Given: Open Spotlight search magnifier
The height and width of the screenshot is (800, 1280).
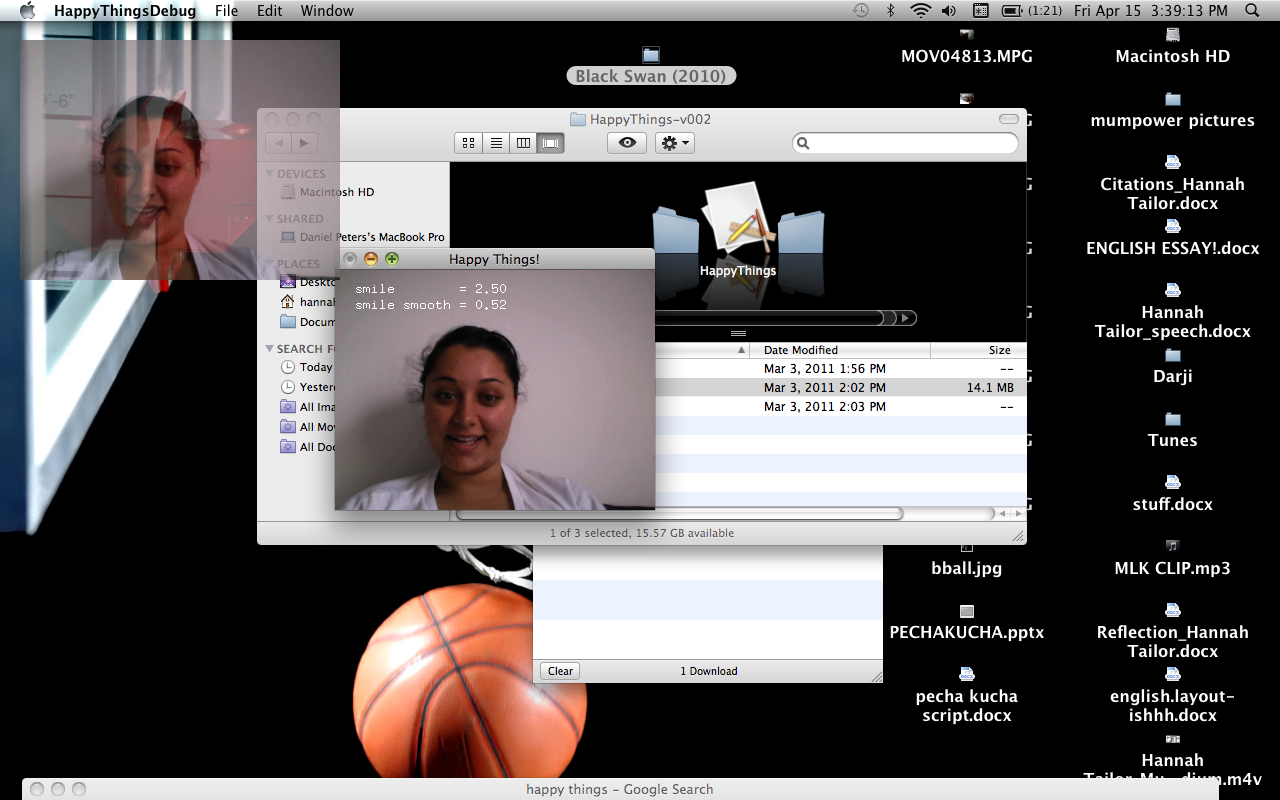Looking at the screenshot, I should coord(1252,11).
